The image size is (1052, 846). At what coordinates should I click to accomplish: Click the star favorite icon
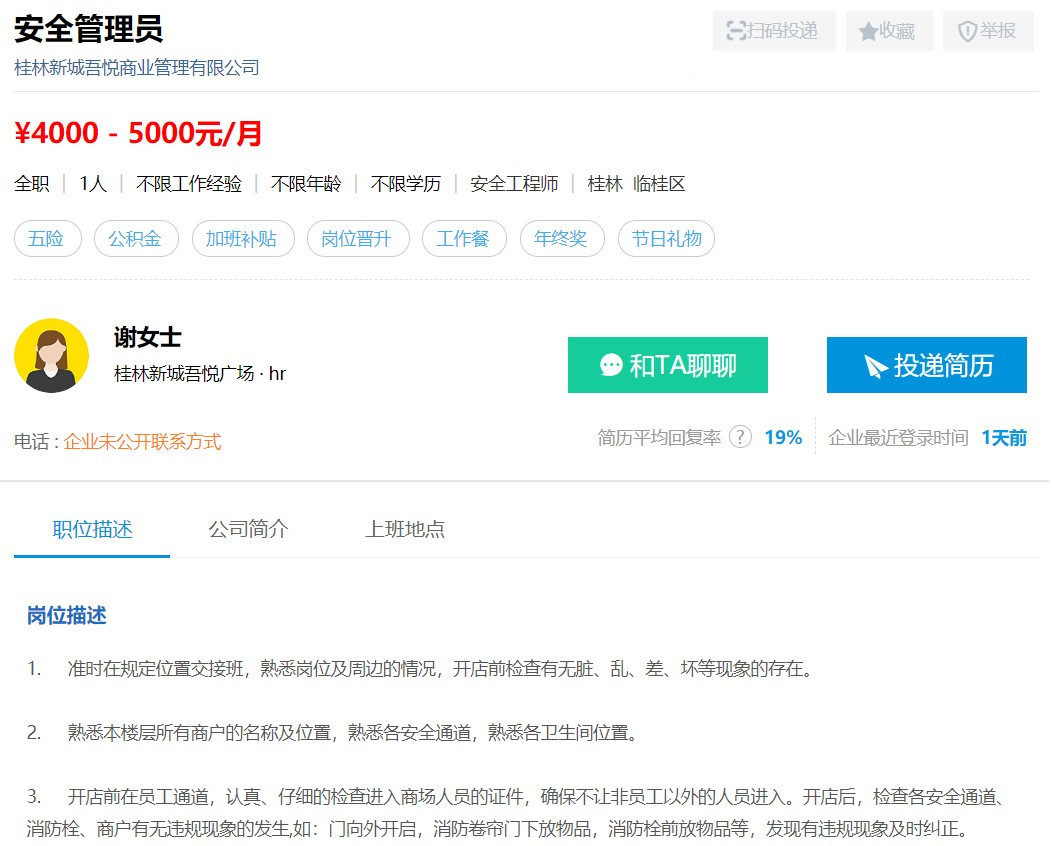click(x=868, y=31)
